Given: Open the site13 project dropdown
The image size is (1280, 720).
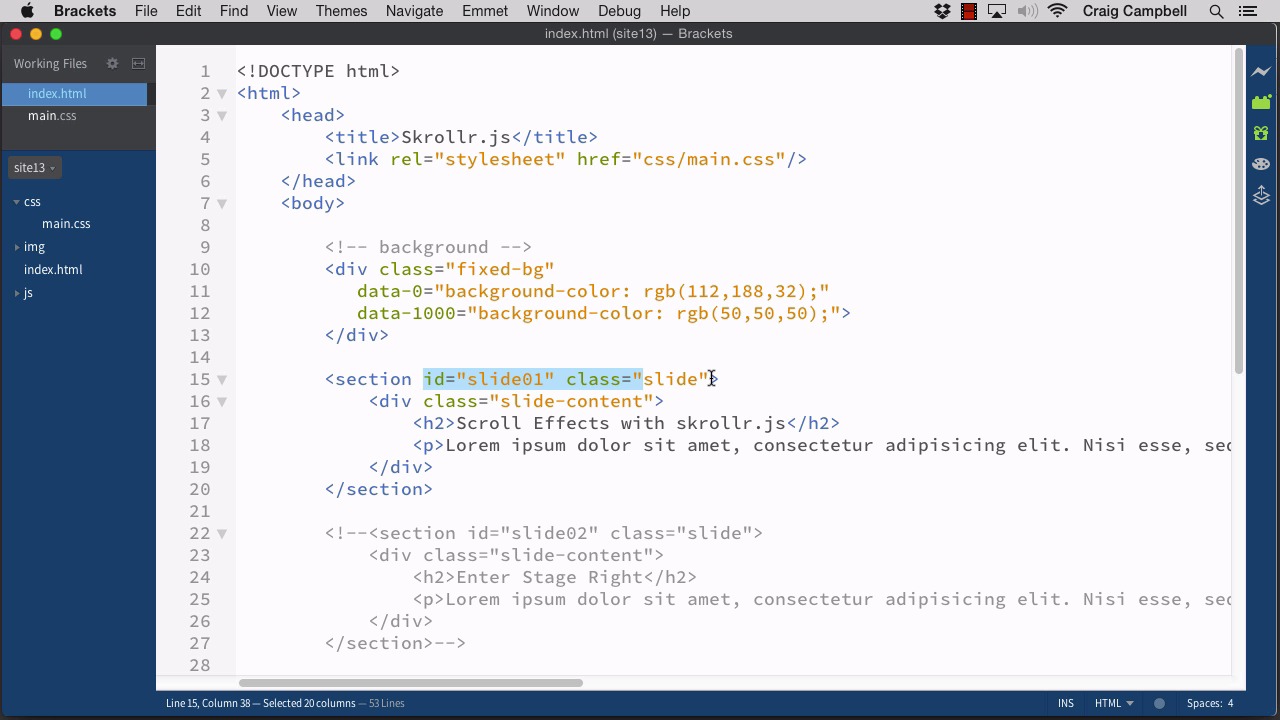Looking at the screenshot, I should click(35, 167).
